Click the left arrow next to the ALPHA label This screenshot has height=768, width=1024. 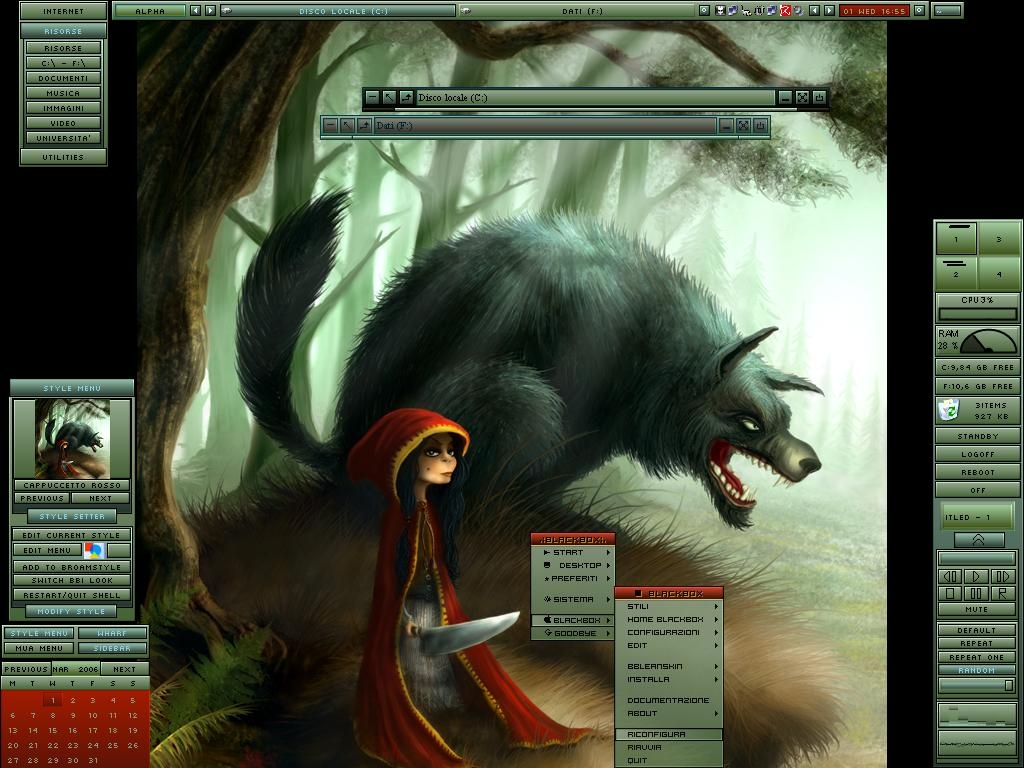[195, 10]
